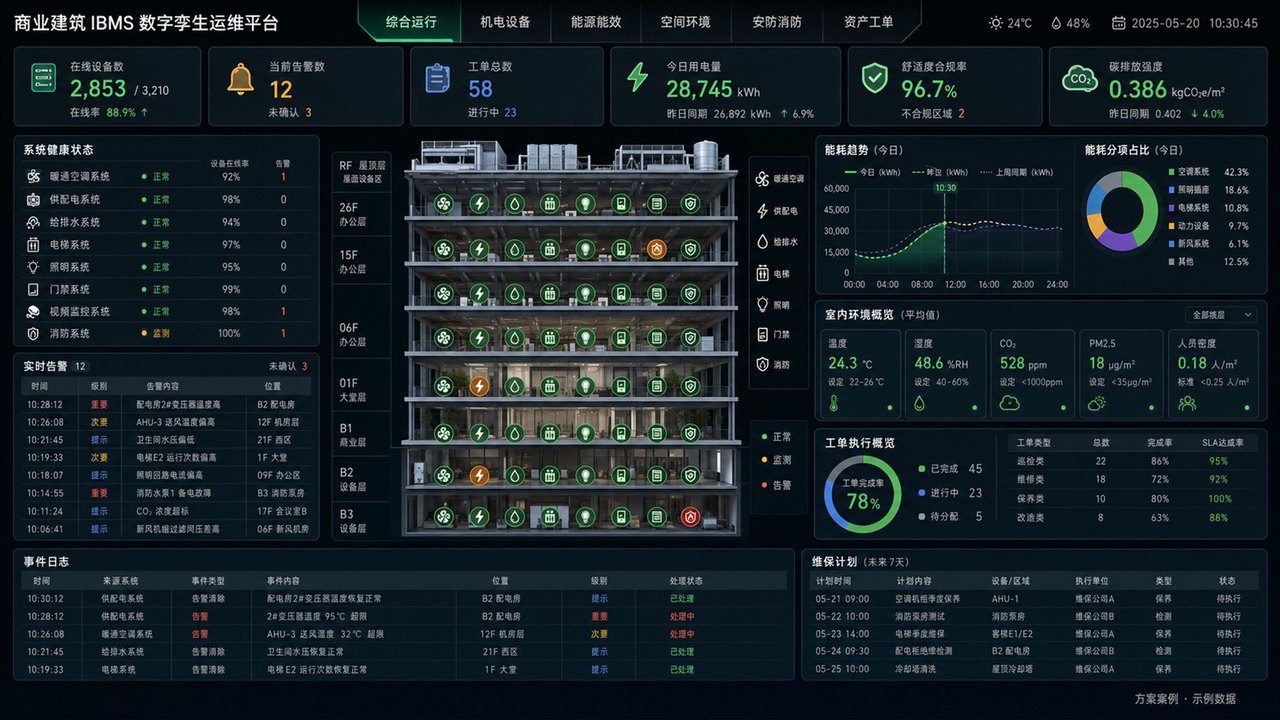Click the red fire alarm icon on B3
This screenshot has height=720, width=1280.
[x=690, y=517]
